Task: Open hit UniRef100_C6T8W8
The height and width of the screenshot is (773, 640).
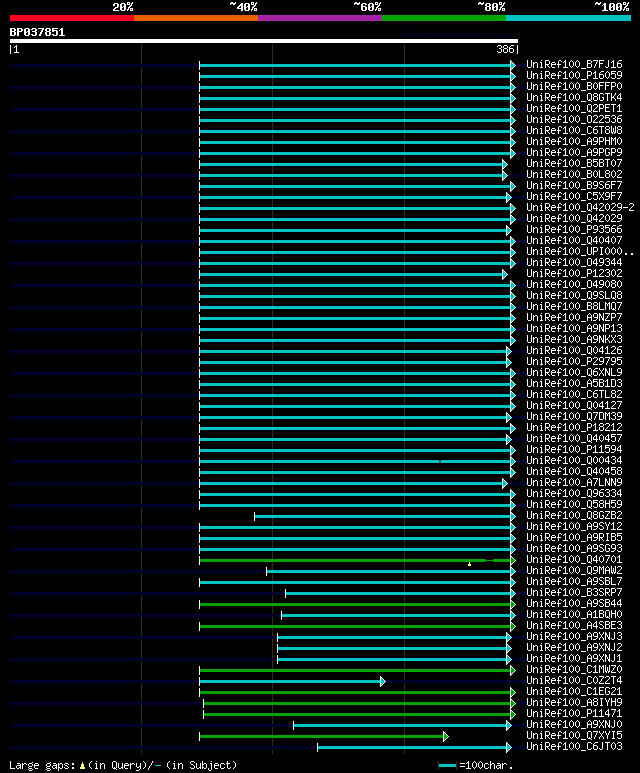Action: 574,131
